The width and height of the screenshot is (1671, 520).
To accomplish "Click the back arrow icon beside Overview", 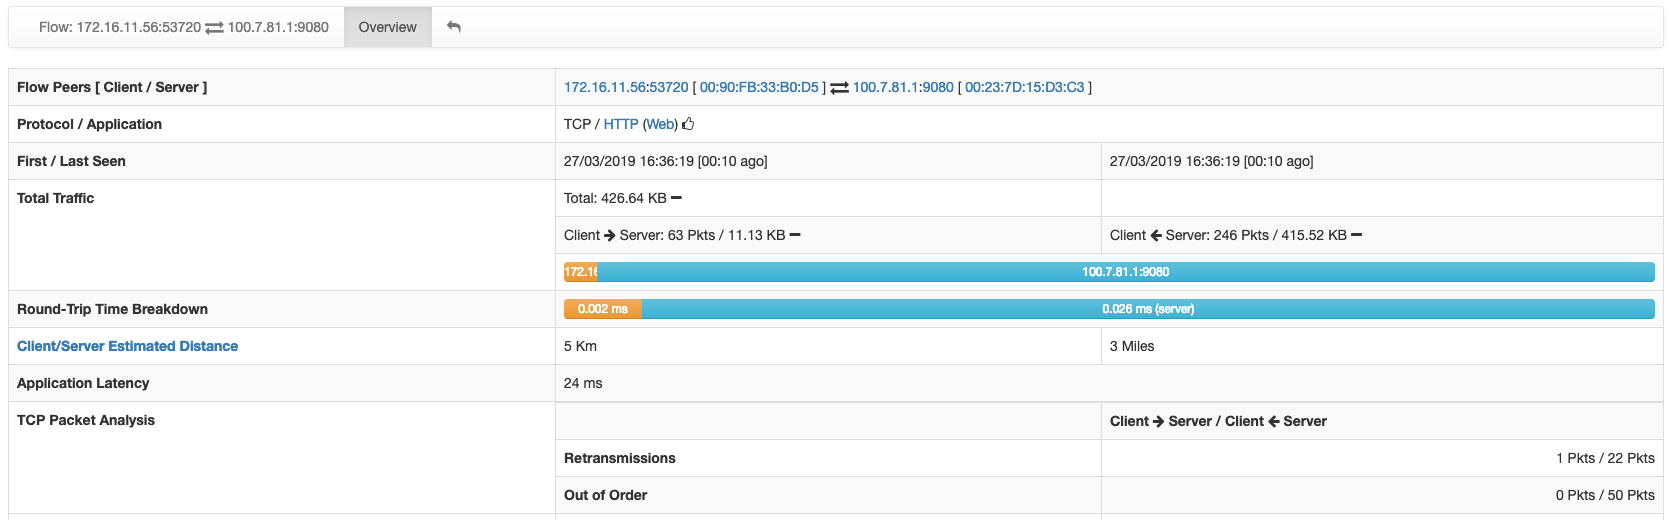I will coord(454,27).
